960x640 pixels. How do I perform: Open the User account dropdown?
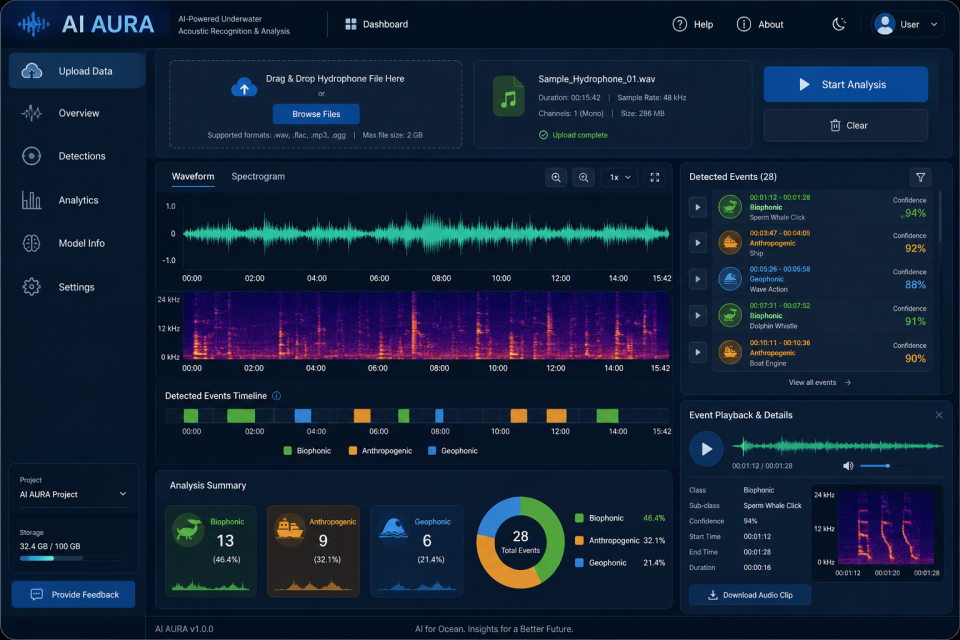click(x=907, y=24)
